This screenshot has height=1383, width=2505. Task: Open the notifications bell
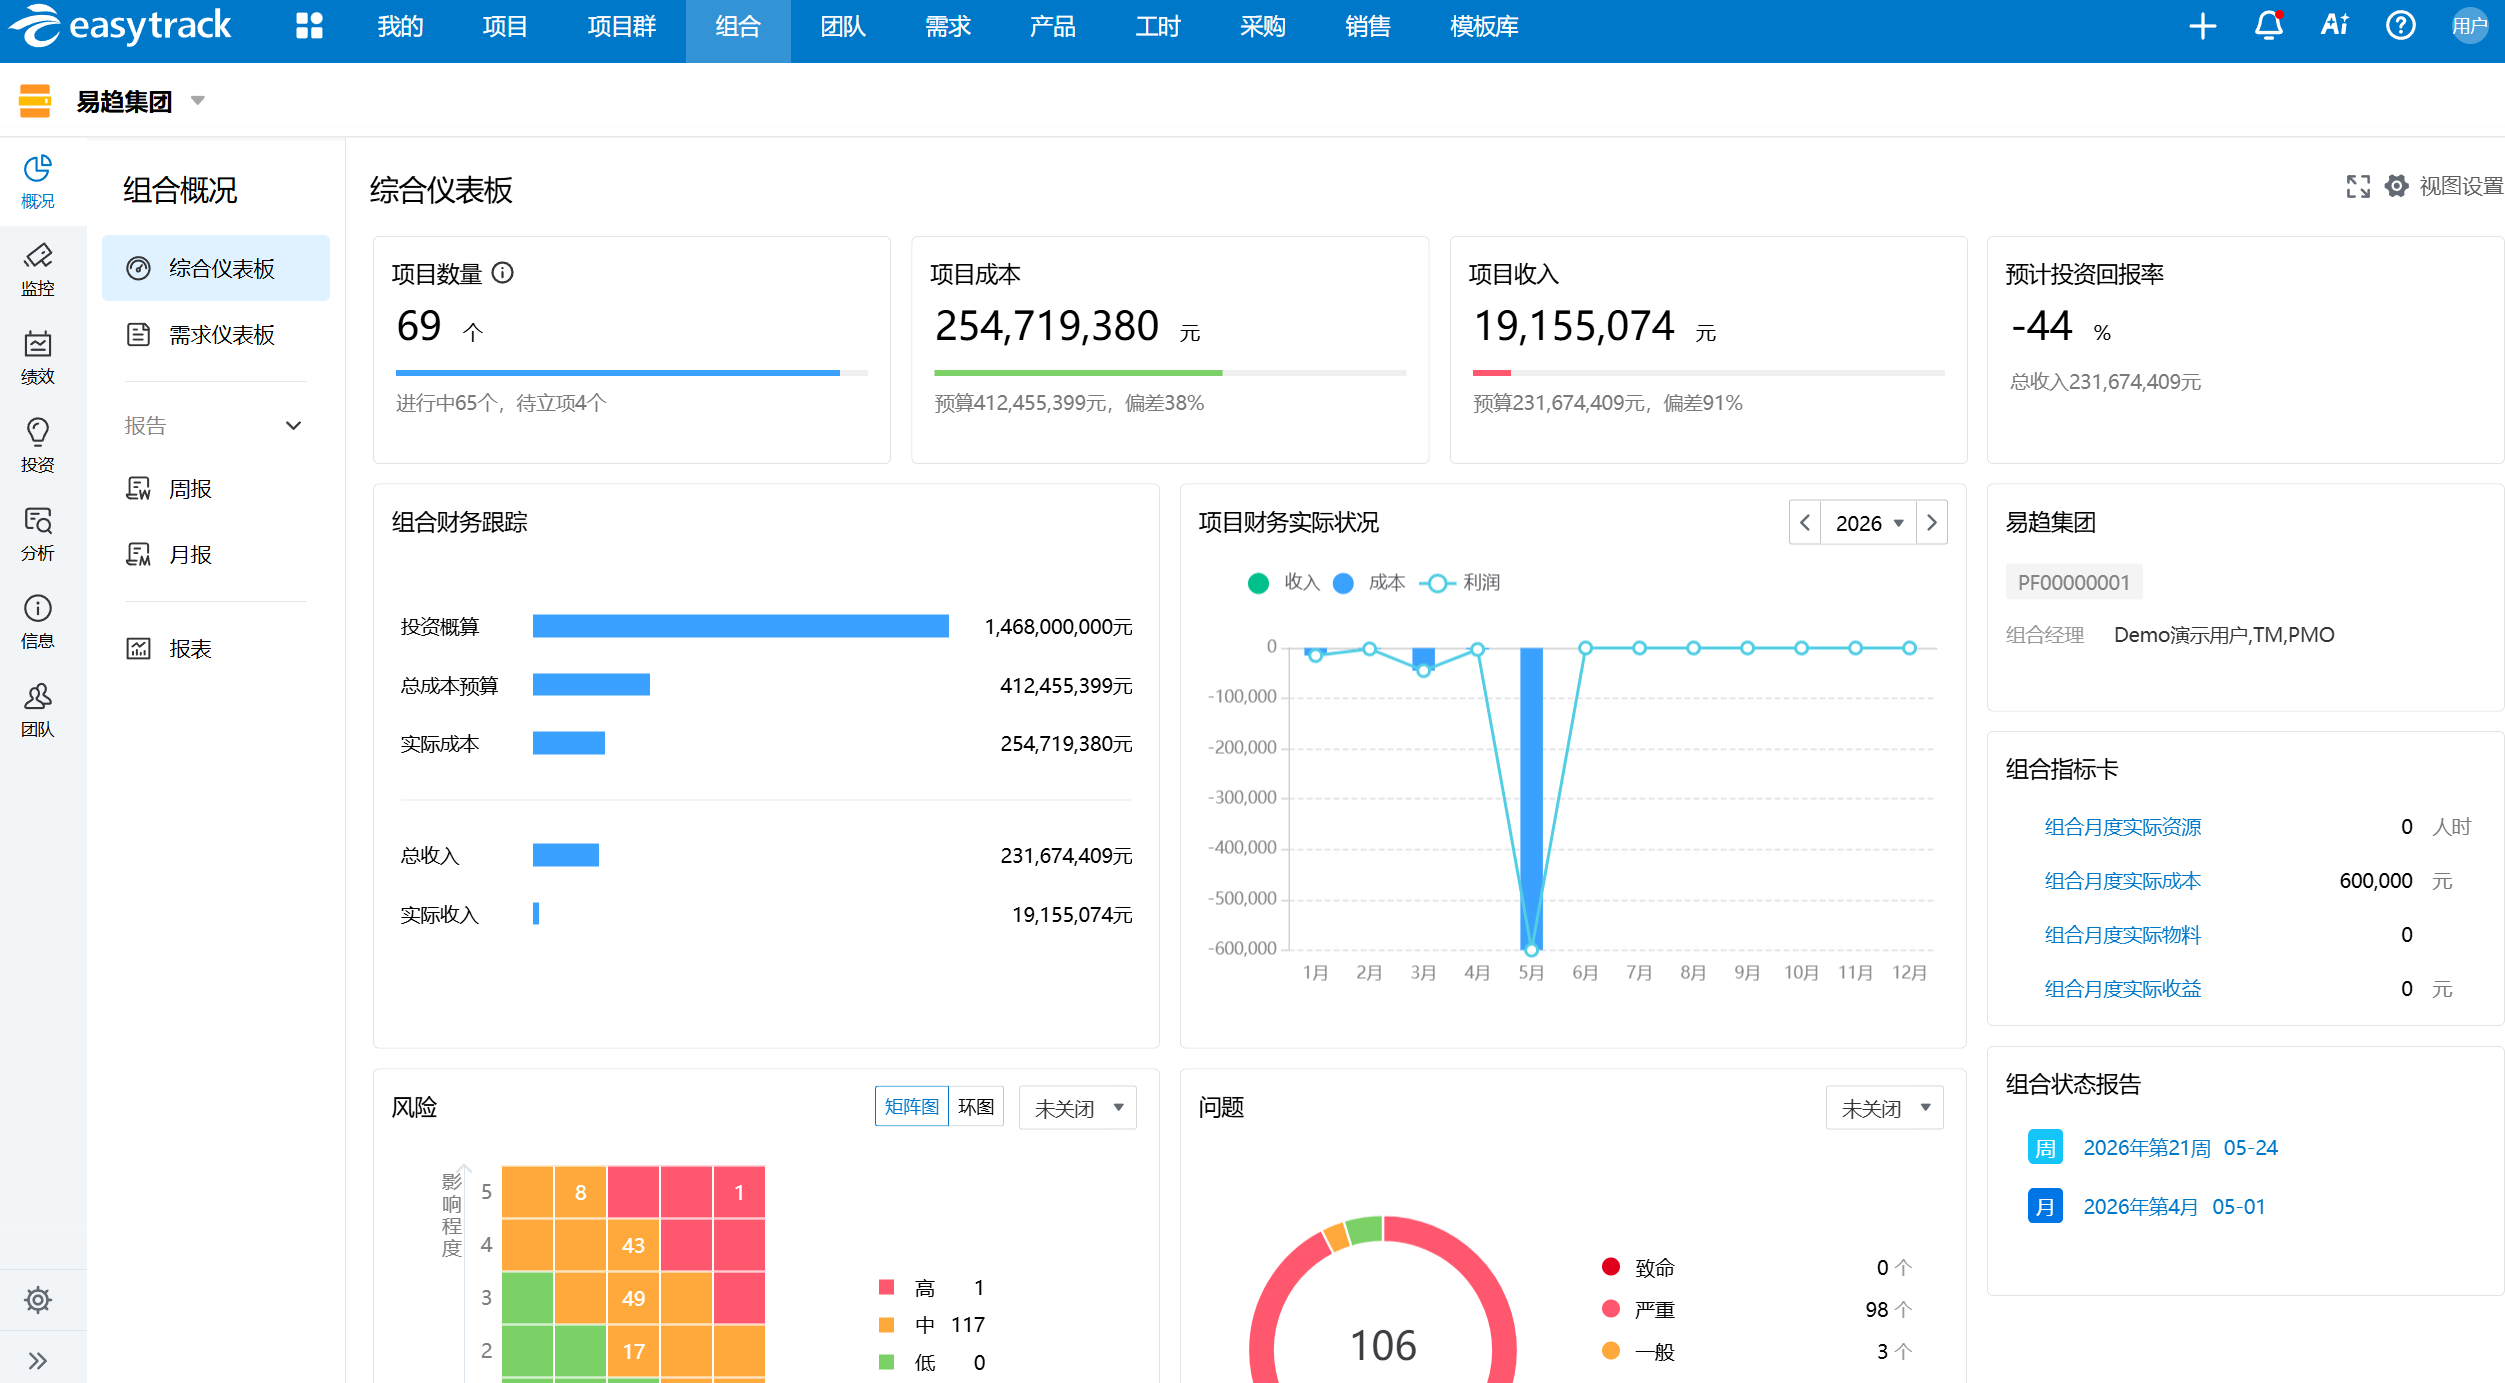tap(2268, 26)
